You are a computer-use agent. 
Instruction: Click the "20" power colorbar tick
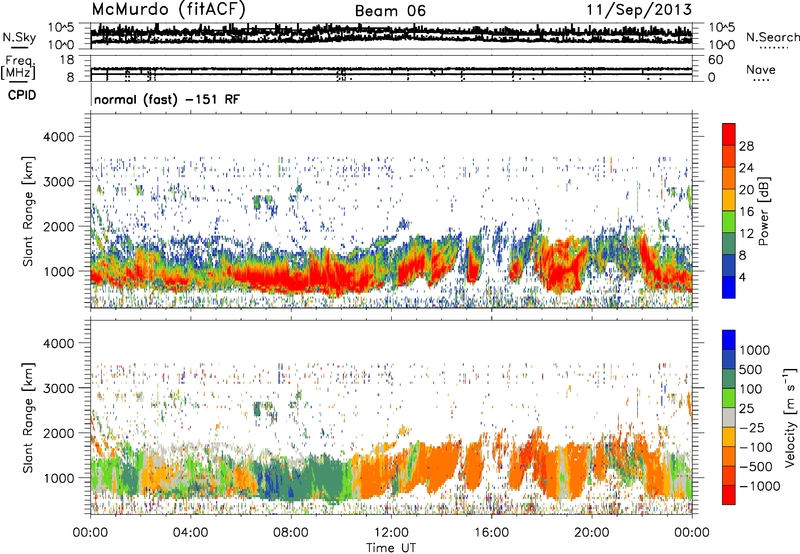click(746, 190)
